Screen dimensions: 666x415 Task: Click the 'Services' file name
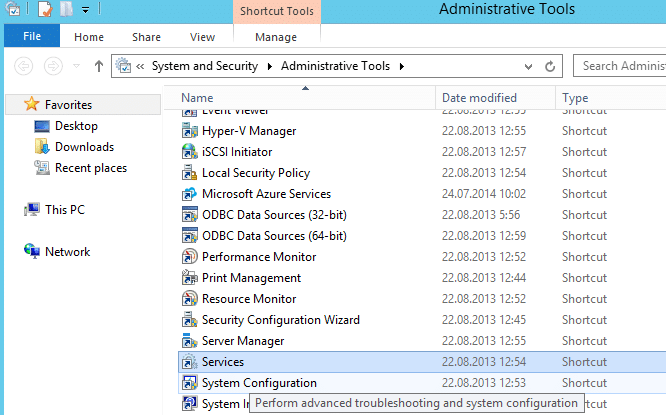(223, 362)
